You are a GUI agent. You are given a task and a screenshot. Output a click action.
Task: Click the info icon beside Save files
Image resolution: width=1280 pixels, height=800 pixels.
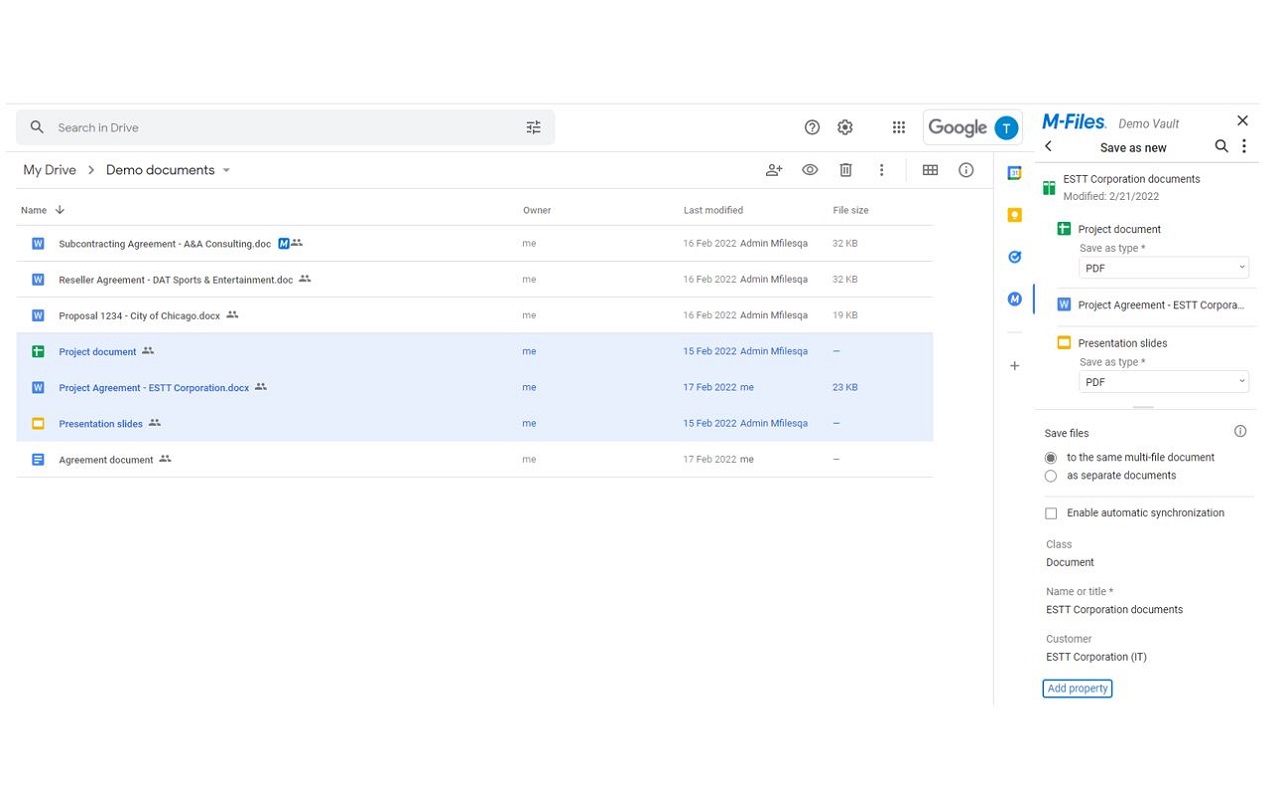click(x=1240, y=430)
